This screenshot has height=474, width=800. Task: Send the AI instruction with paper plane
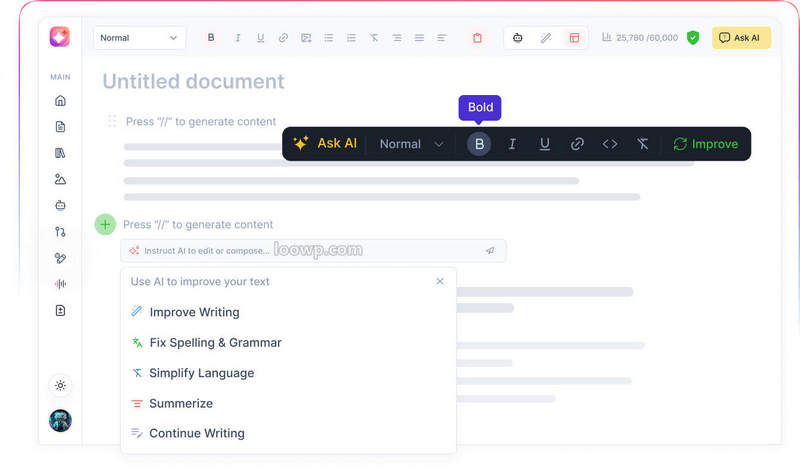point(490,251)
